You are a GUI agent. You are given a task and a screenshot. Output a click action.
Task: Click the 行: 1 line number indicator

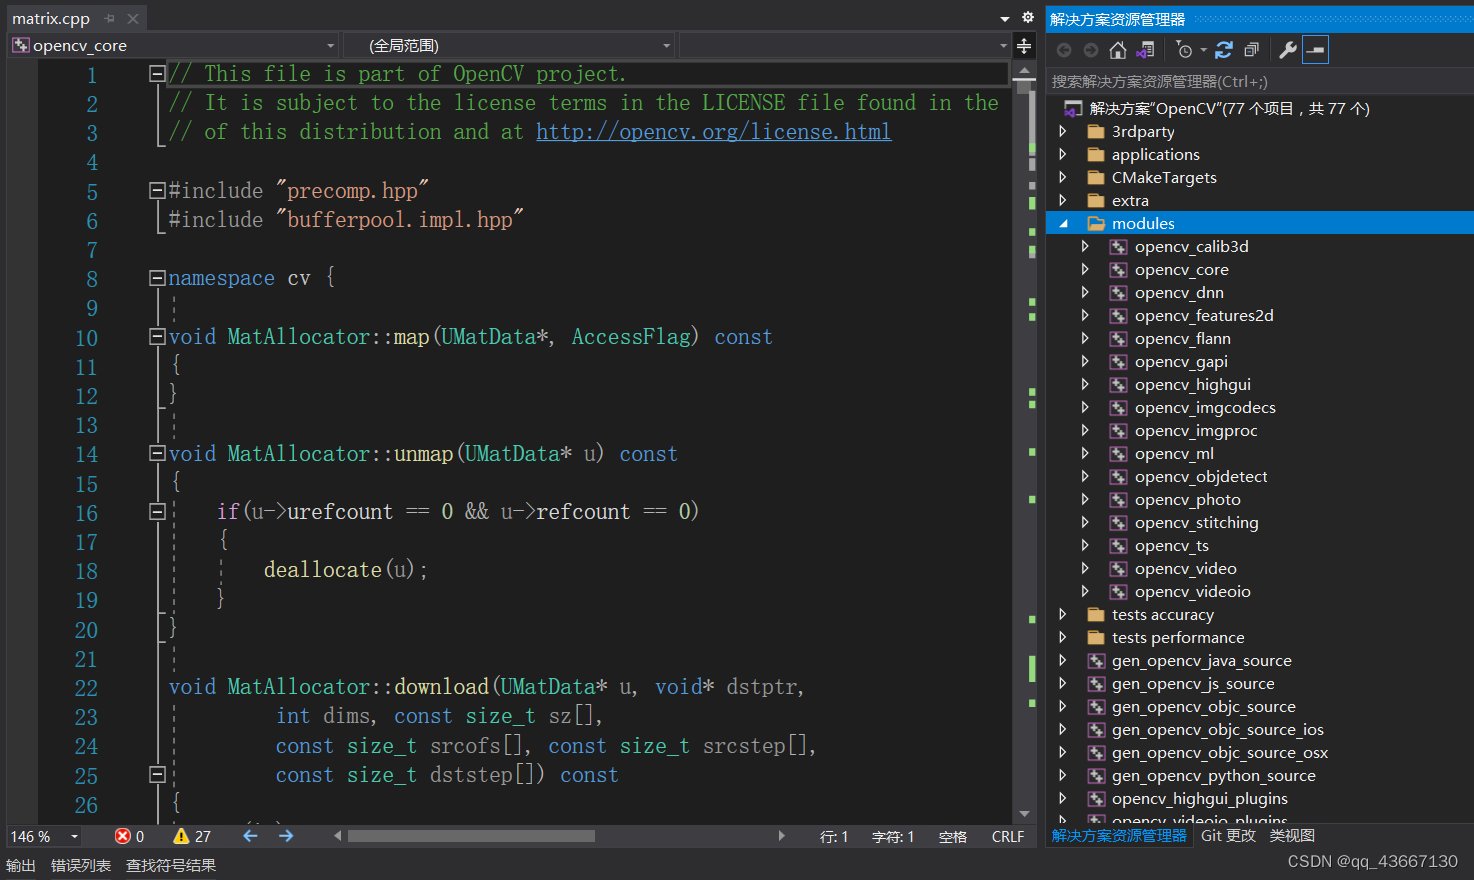coord(834,837)
